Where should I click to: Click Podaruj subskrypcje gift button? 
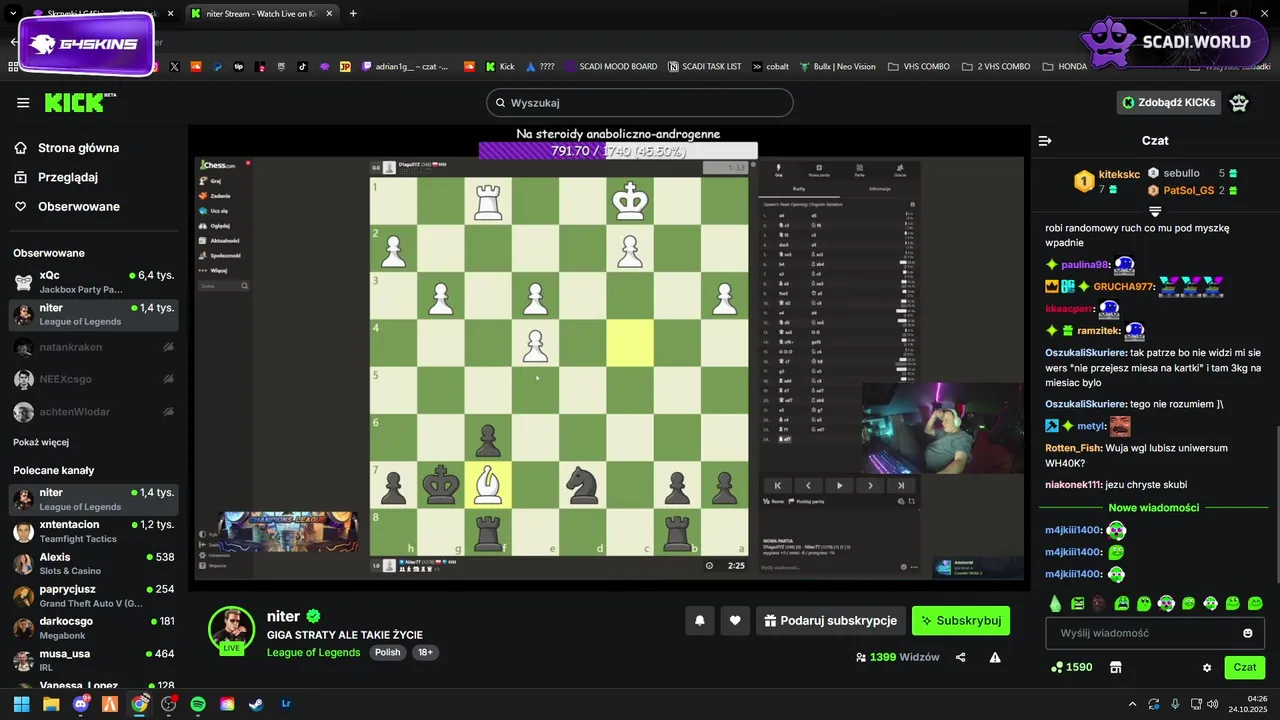coord(831,621)
